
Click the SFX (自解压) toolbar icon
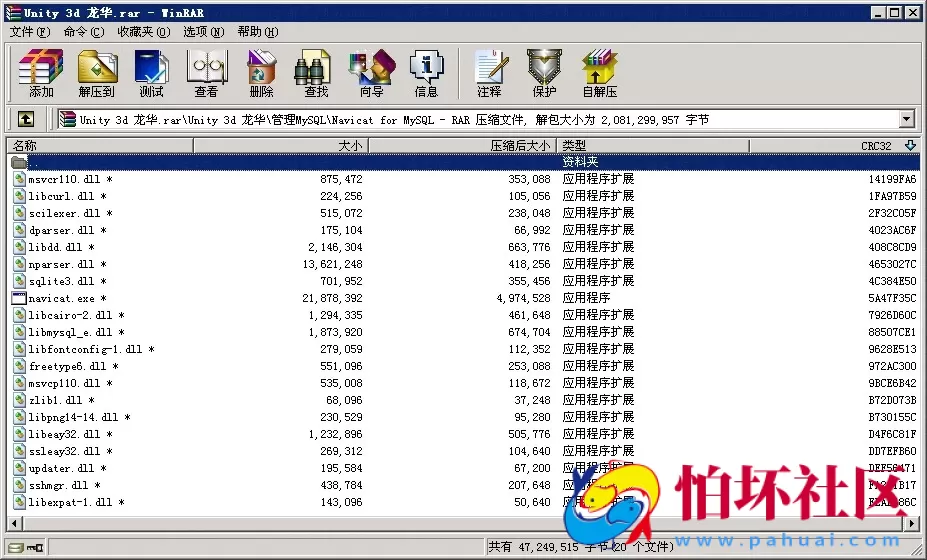[599, 73]
